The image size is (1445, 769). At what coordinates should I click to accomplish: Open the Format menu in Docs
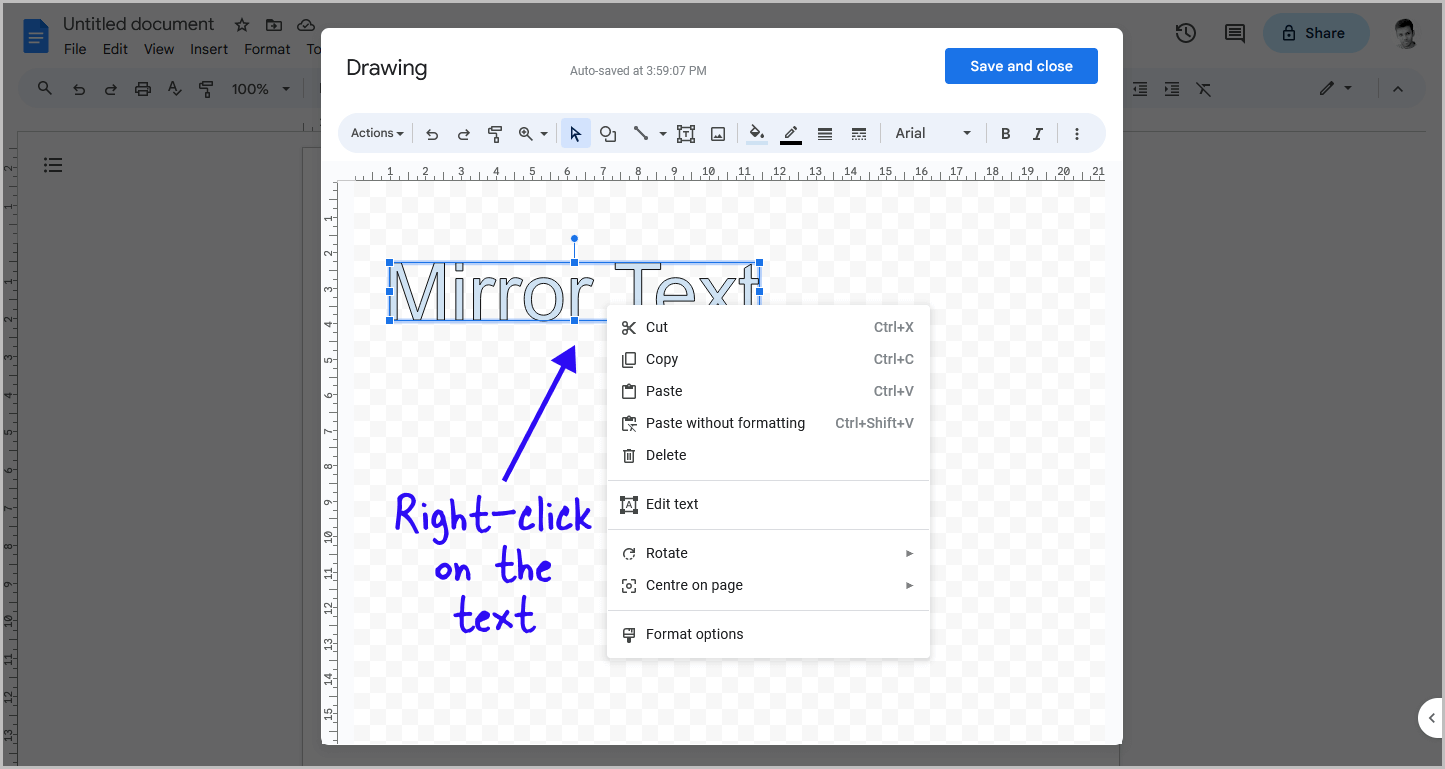pos(267,49)
